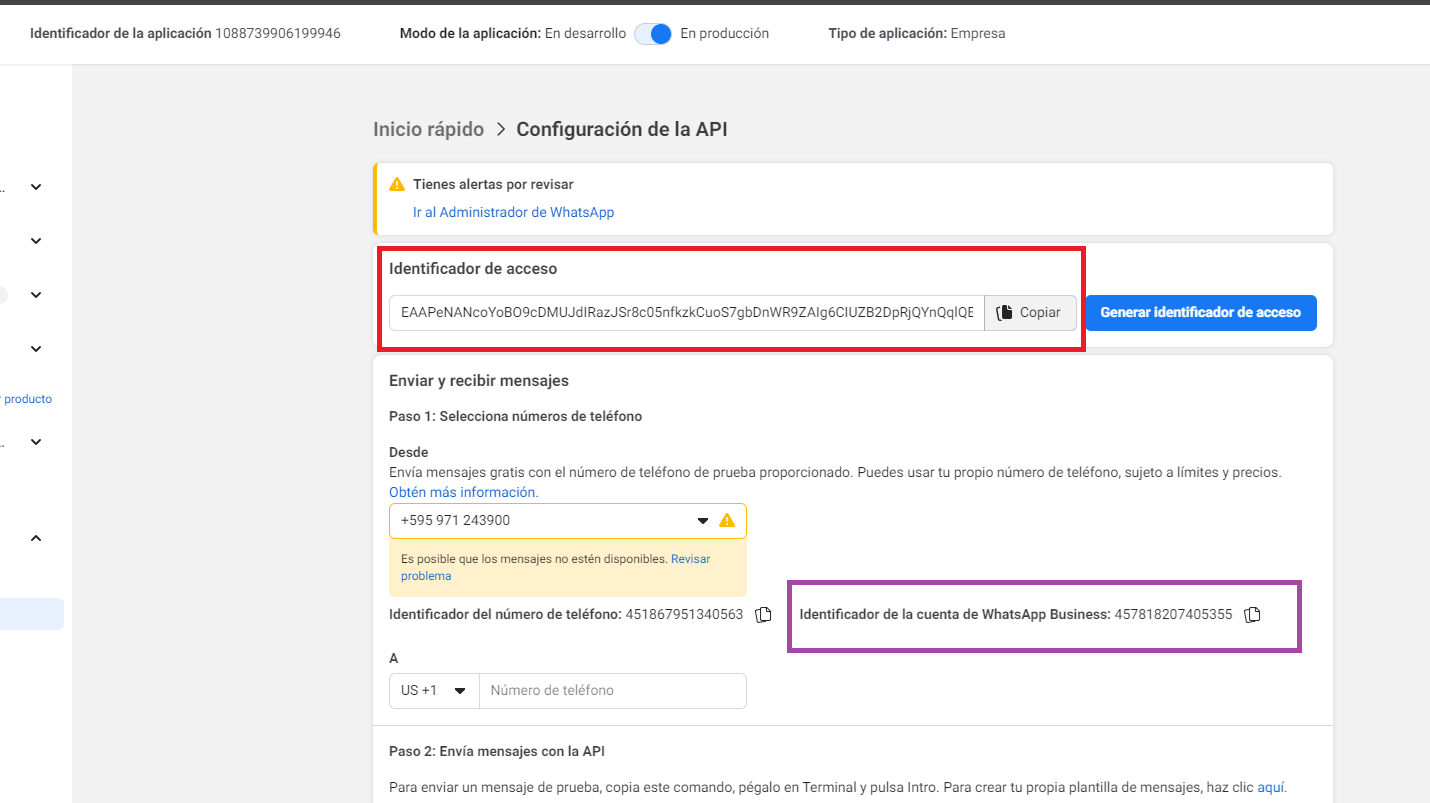Click the aquí link for message templates
Image resolution: width=1430 pixels, height=803 pixels.
tap(1270, 786)
